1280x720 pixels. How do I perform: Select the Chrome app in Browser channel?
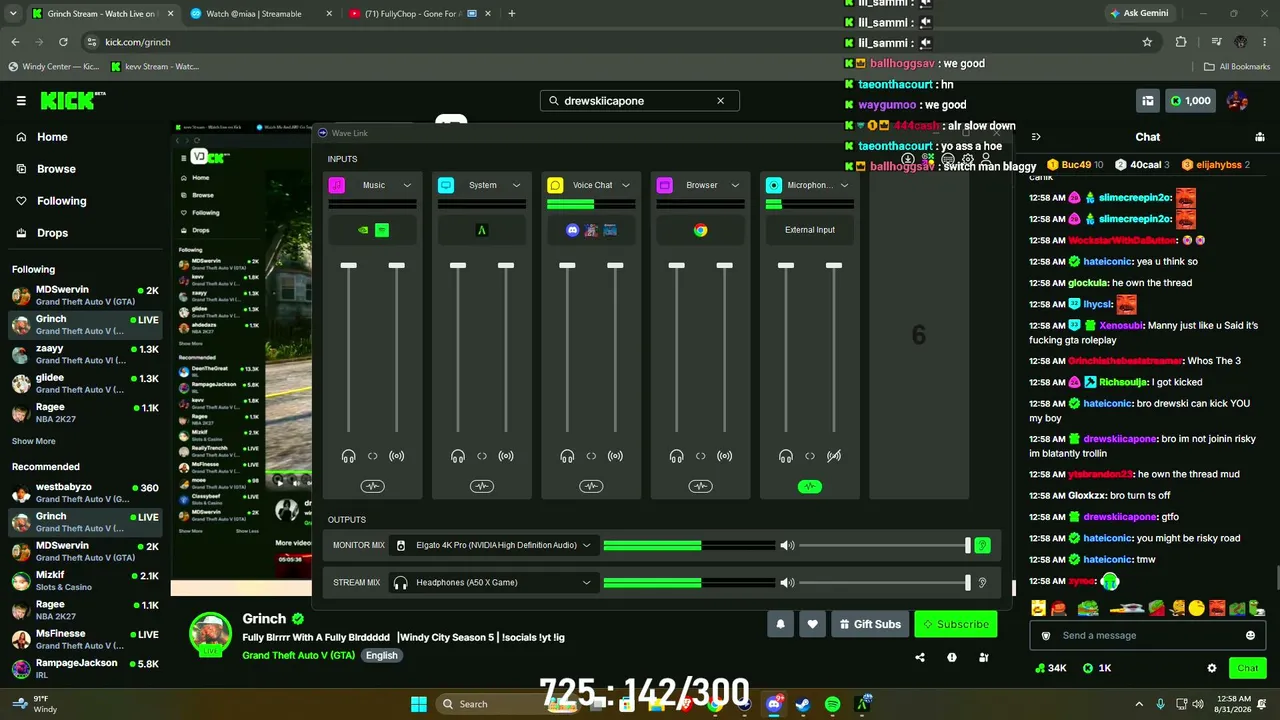[x=700, y=230]
